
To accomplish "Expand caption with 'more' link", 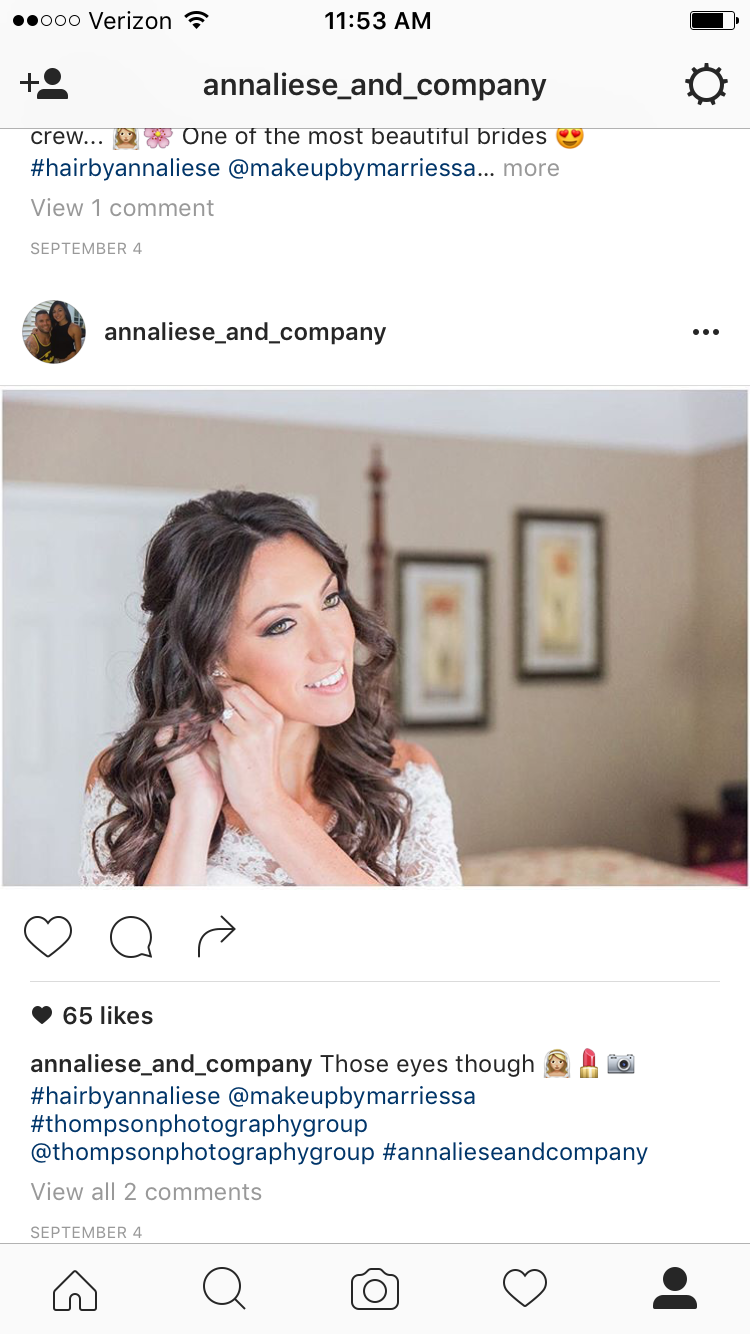I will point(531,168).
